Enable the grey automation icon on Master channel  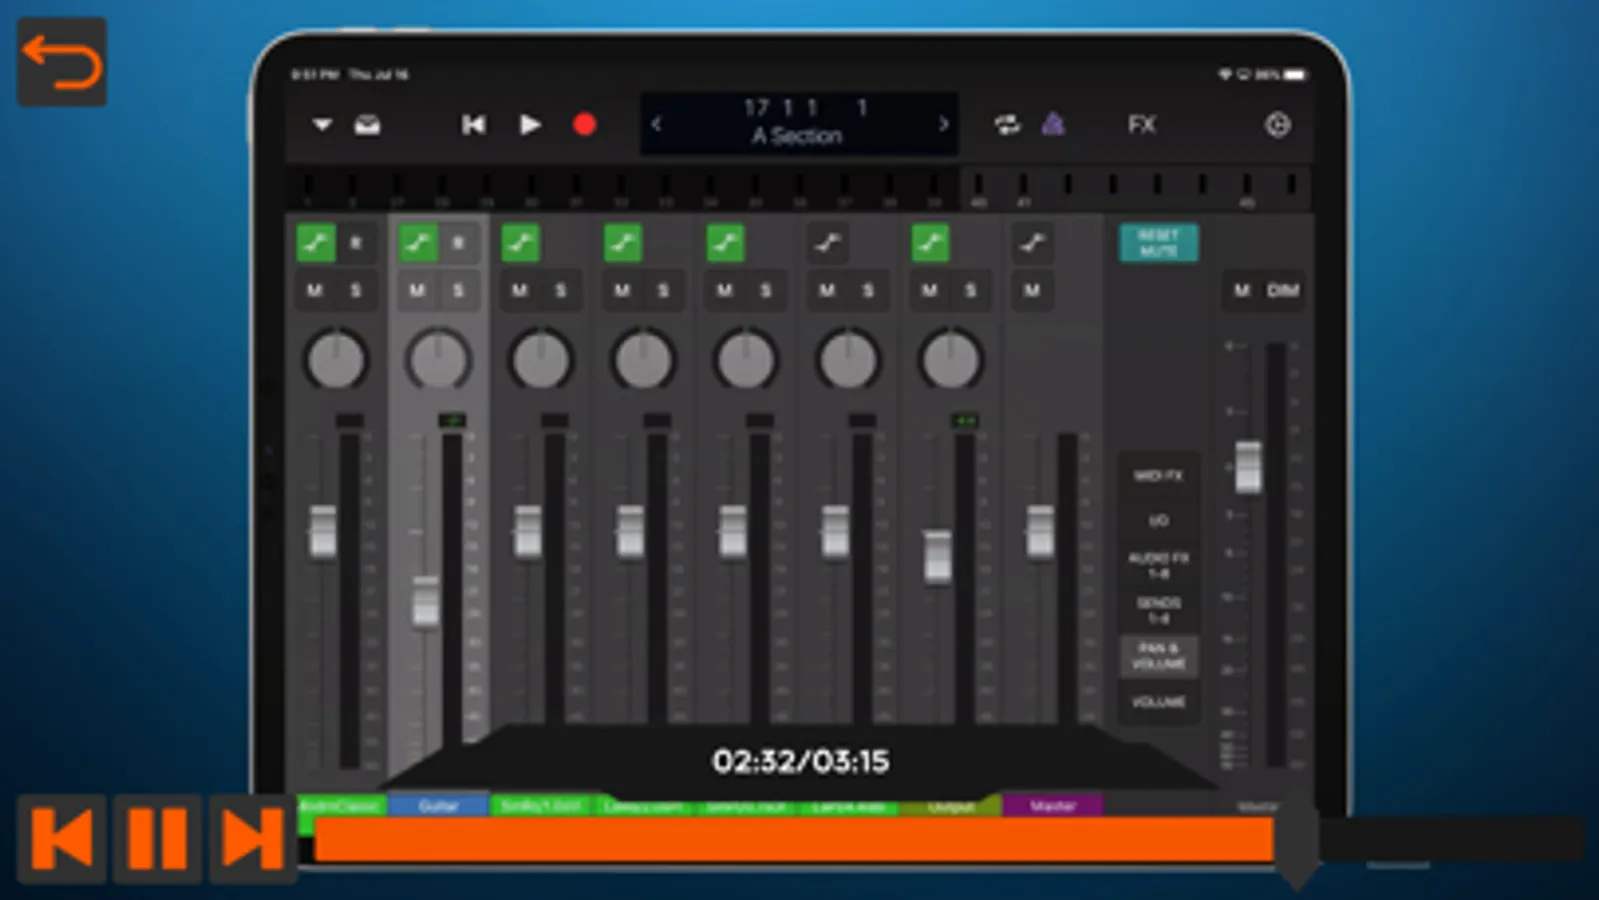coord(1033,243)
